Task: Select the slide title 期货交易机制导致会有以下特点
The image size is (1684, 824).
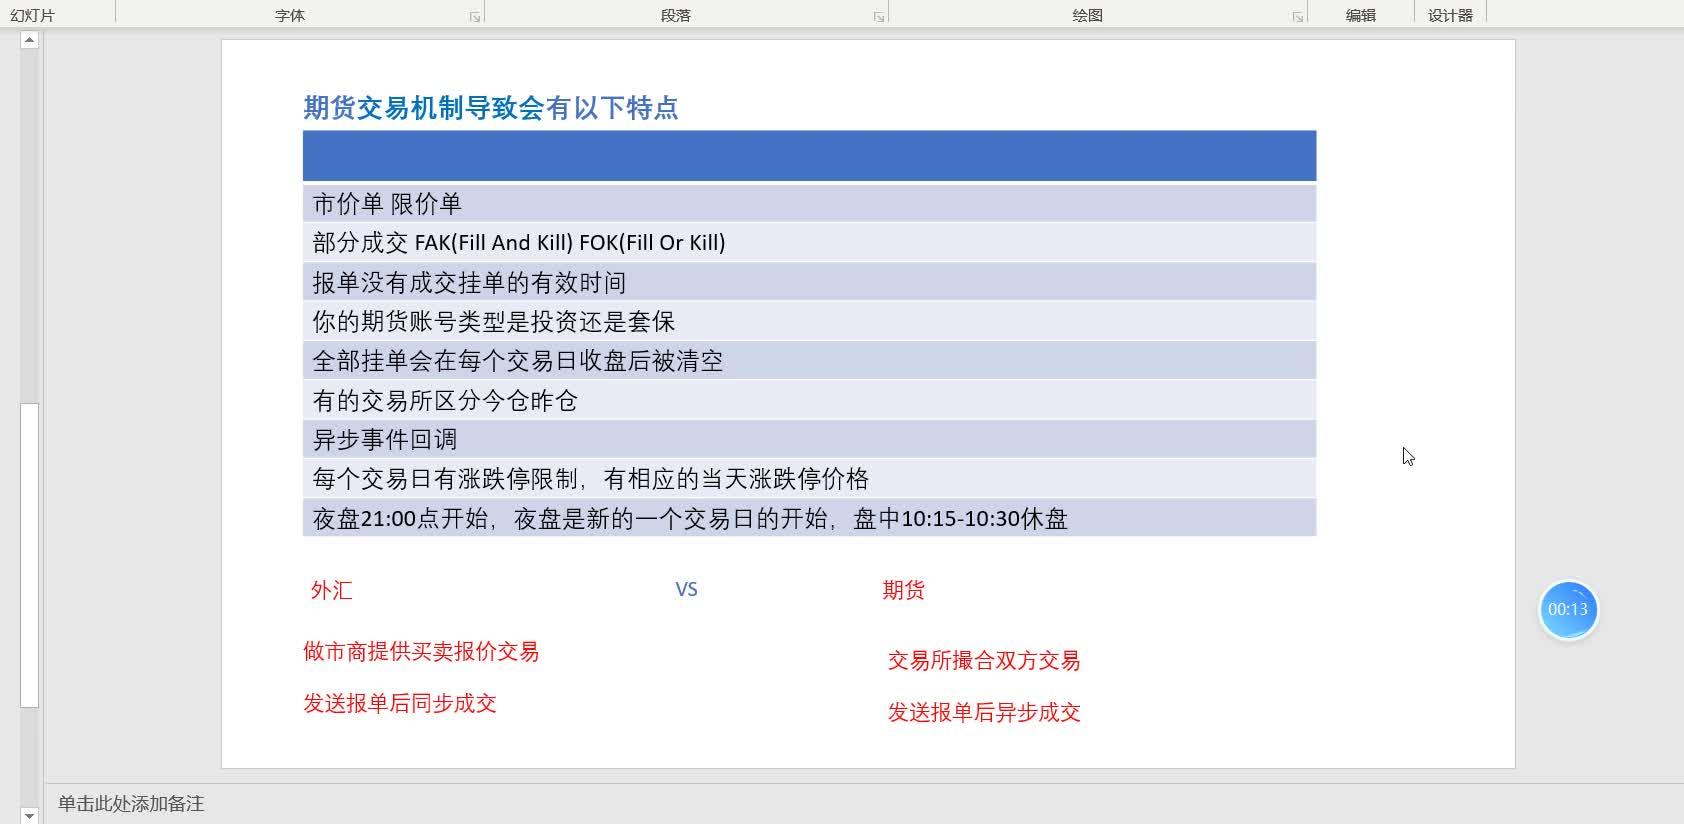Action: tap(491, 108)
